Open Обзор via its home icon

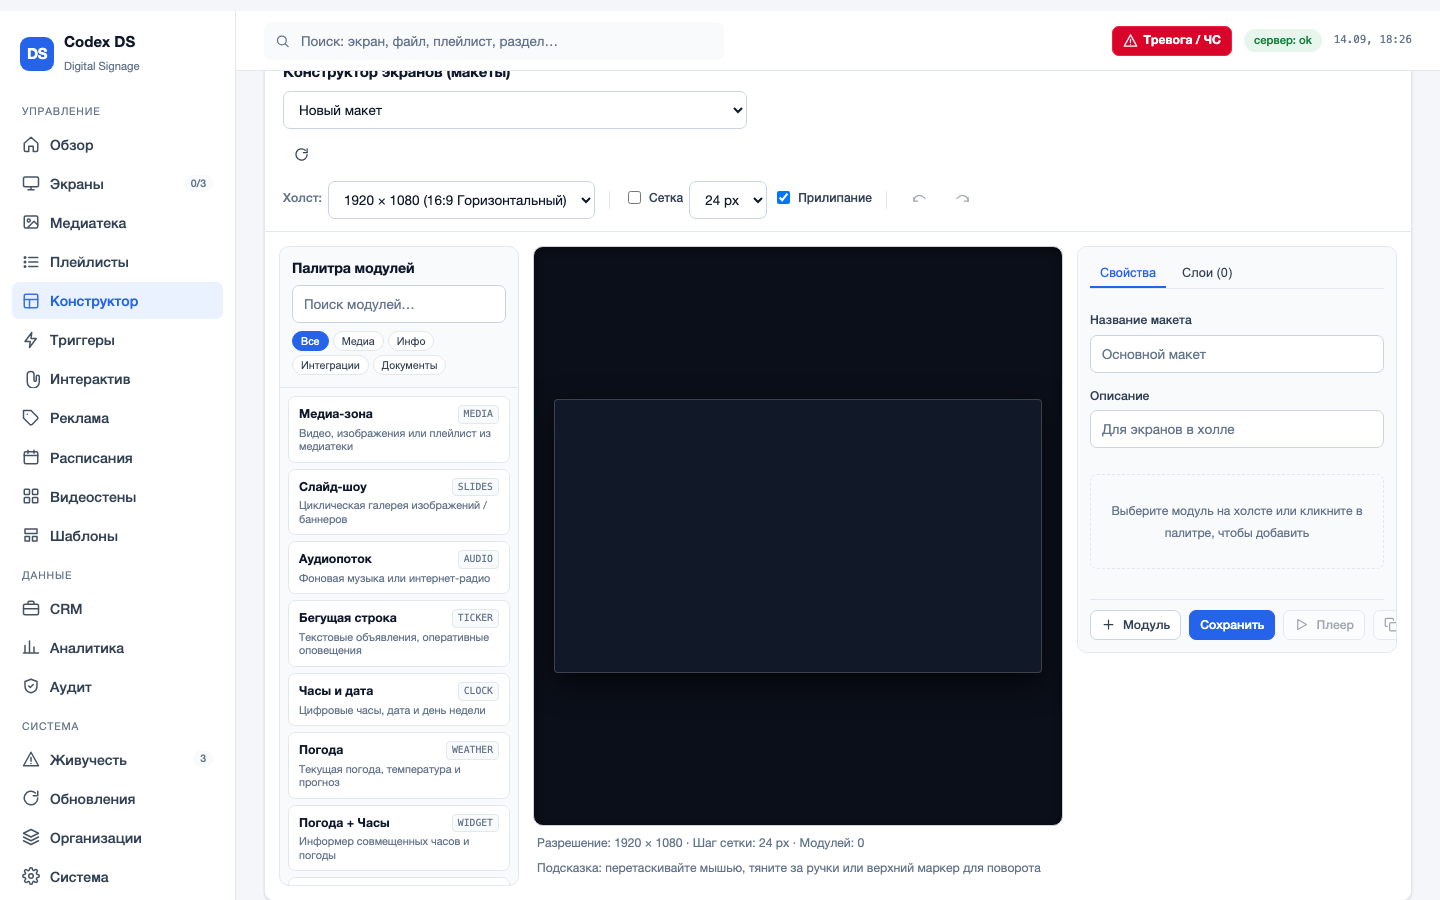tap(31, 145)
